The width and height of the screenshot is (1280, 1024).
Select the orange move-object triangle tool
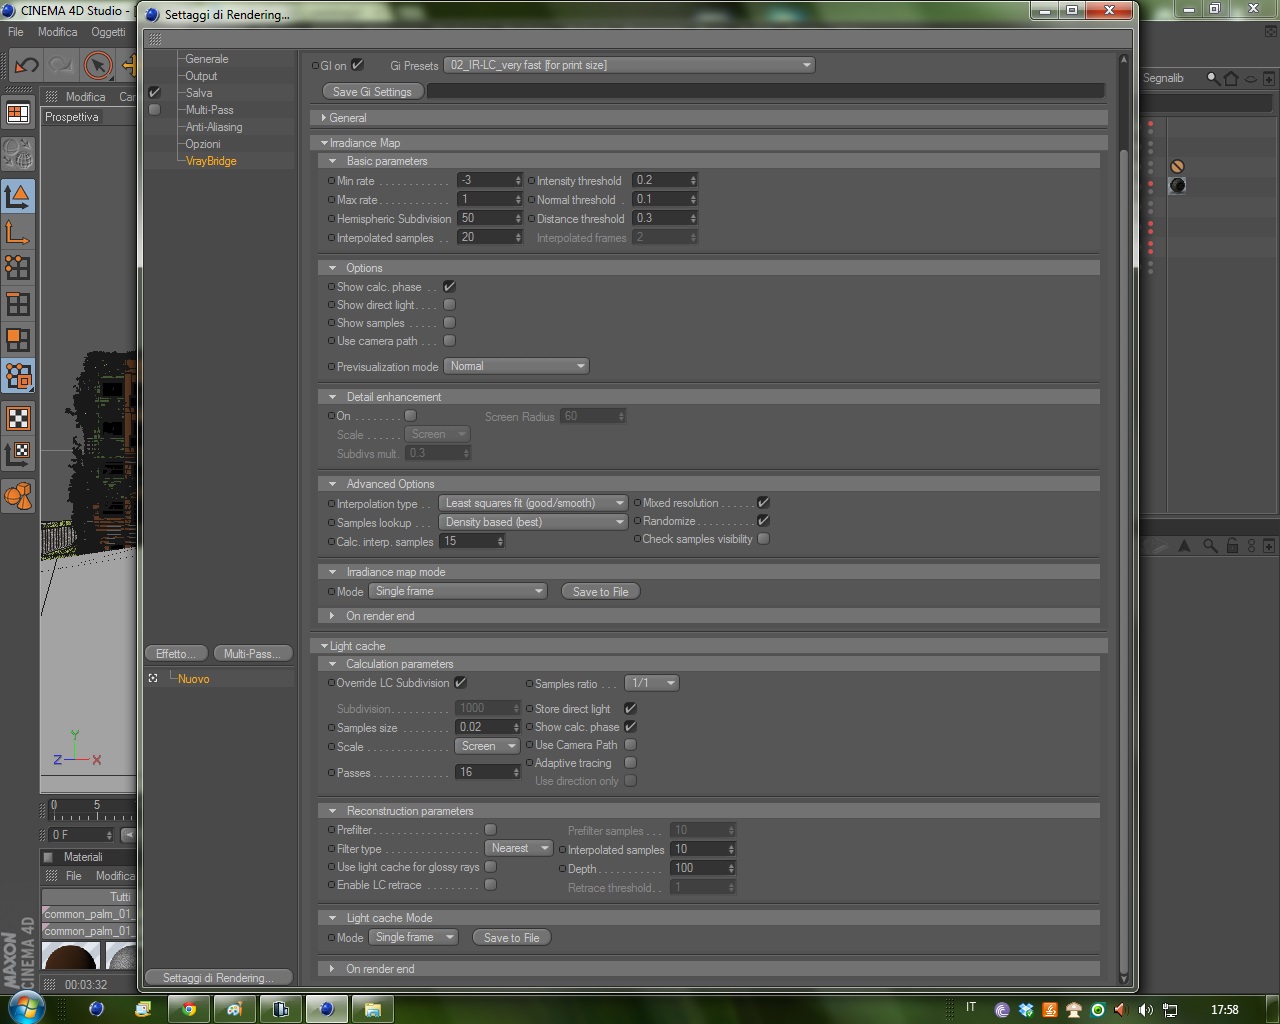click(x=18, y=197)
